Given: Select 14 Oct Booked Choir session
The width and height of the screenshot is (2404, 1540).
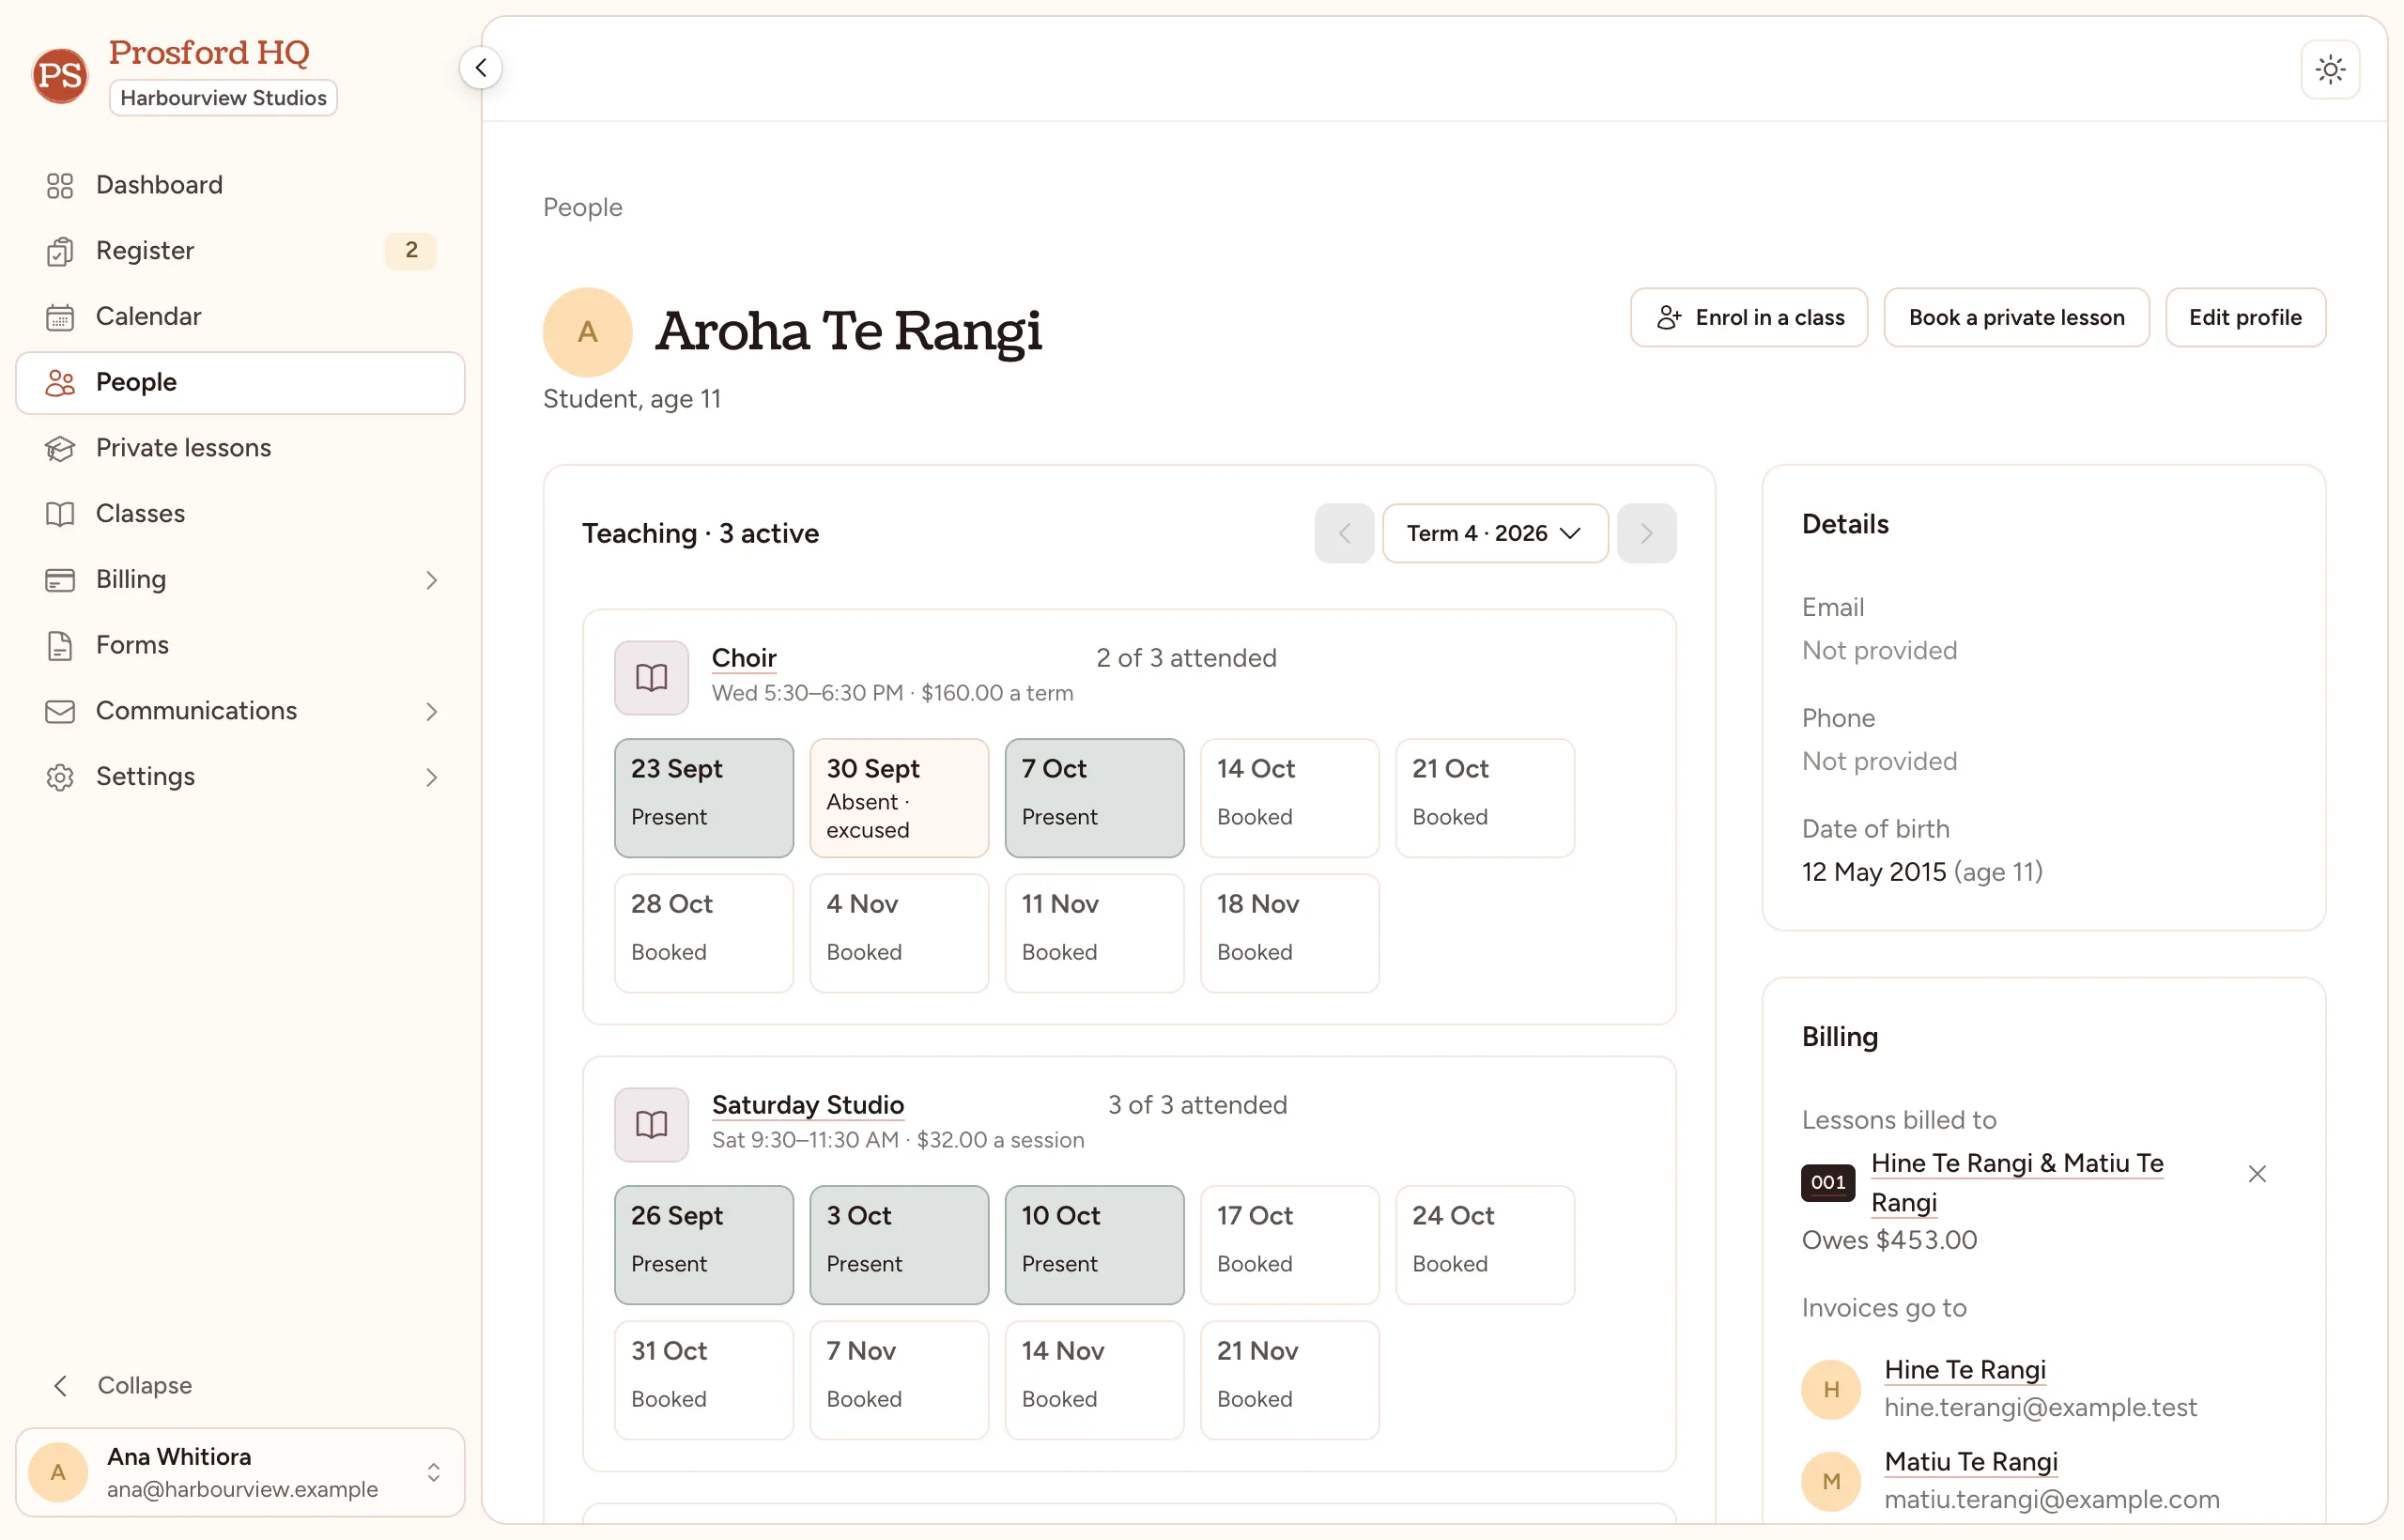Looking at the screenshot, I should click(x=1290, y=798).
